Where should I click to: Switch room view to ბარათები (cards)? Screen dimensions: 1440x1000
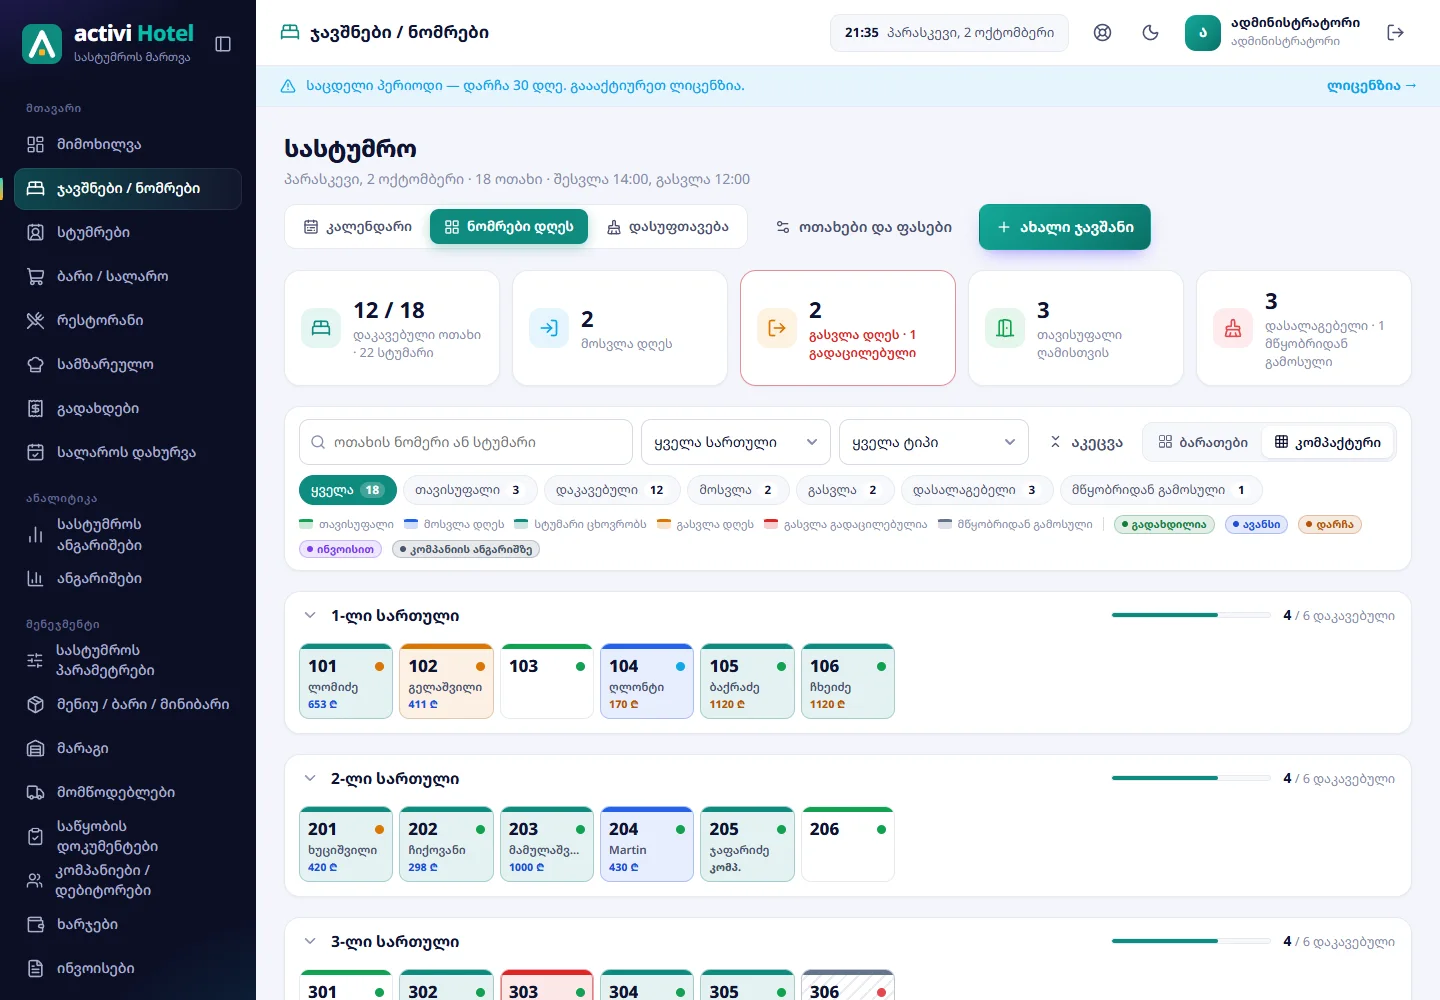(1203, 442)
